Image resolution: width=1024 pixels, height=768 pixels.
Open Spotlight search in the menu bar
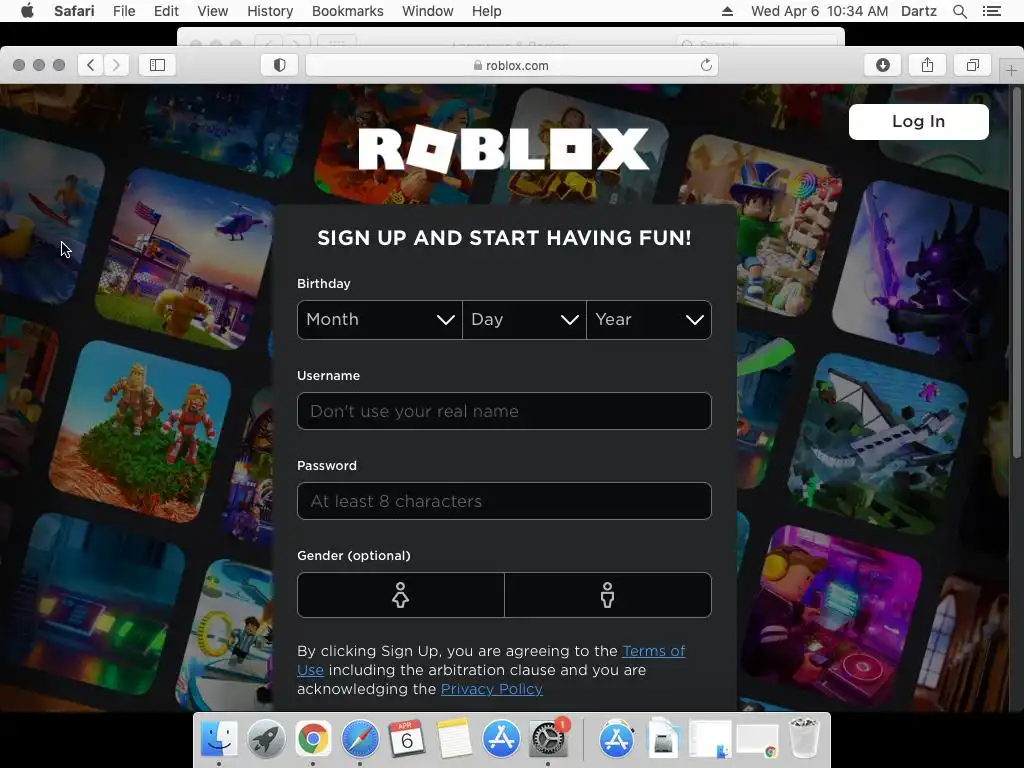[x=960, y=11]
